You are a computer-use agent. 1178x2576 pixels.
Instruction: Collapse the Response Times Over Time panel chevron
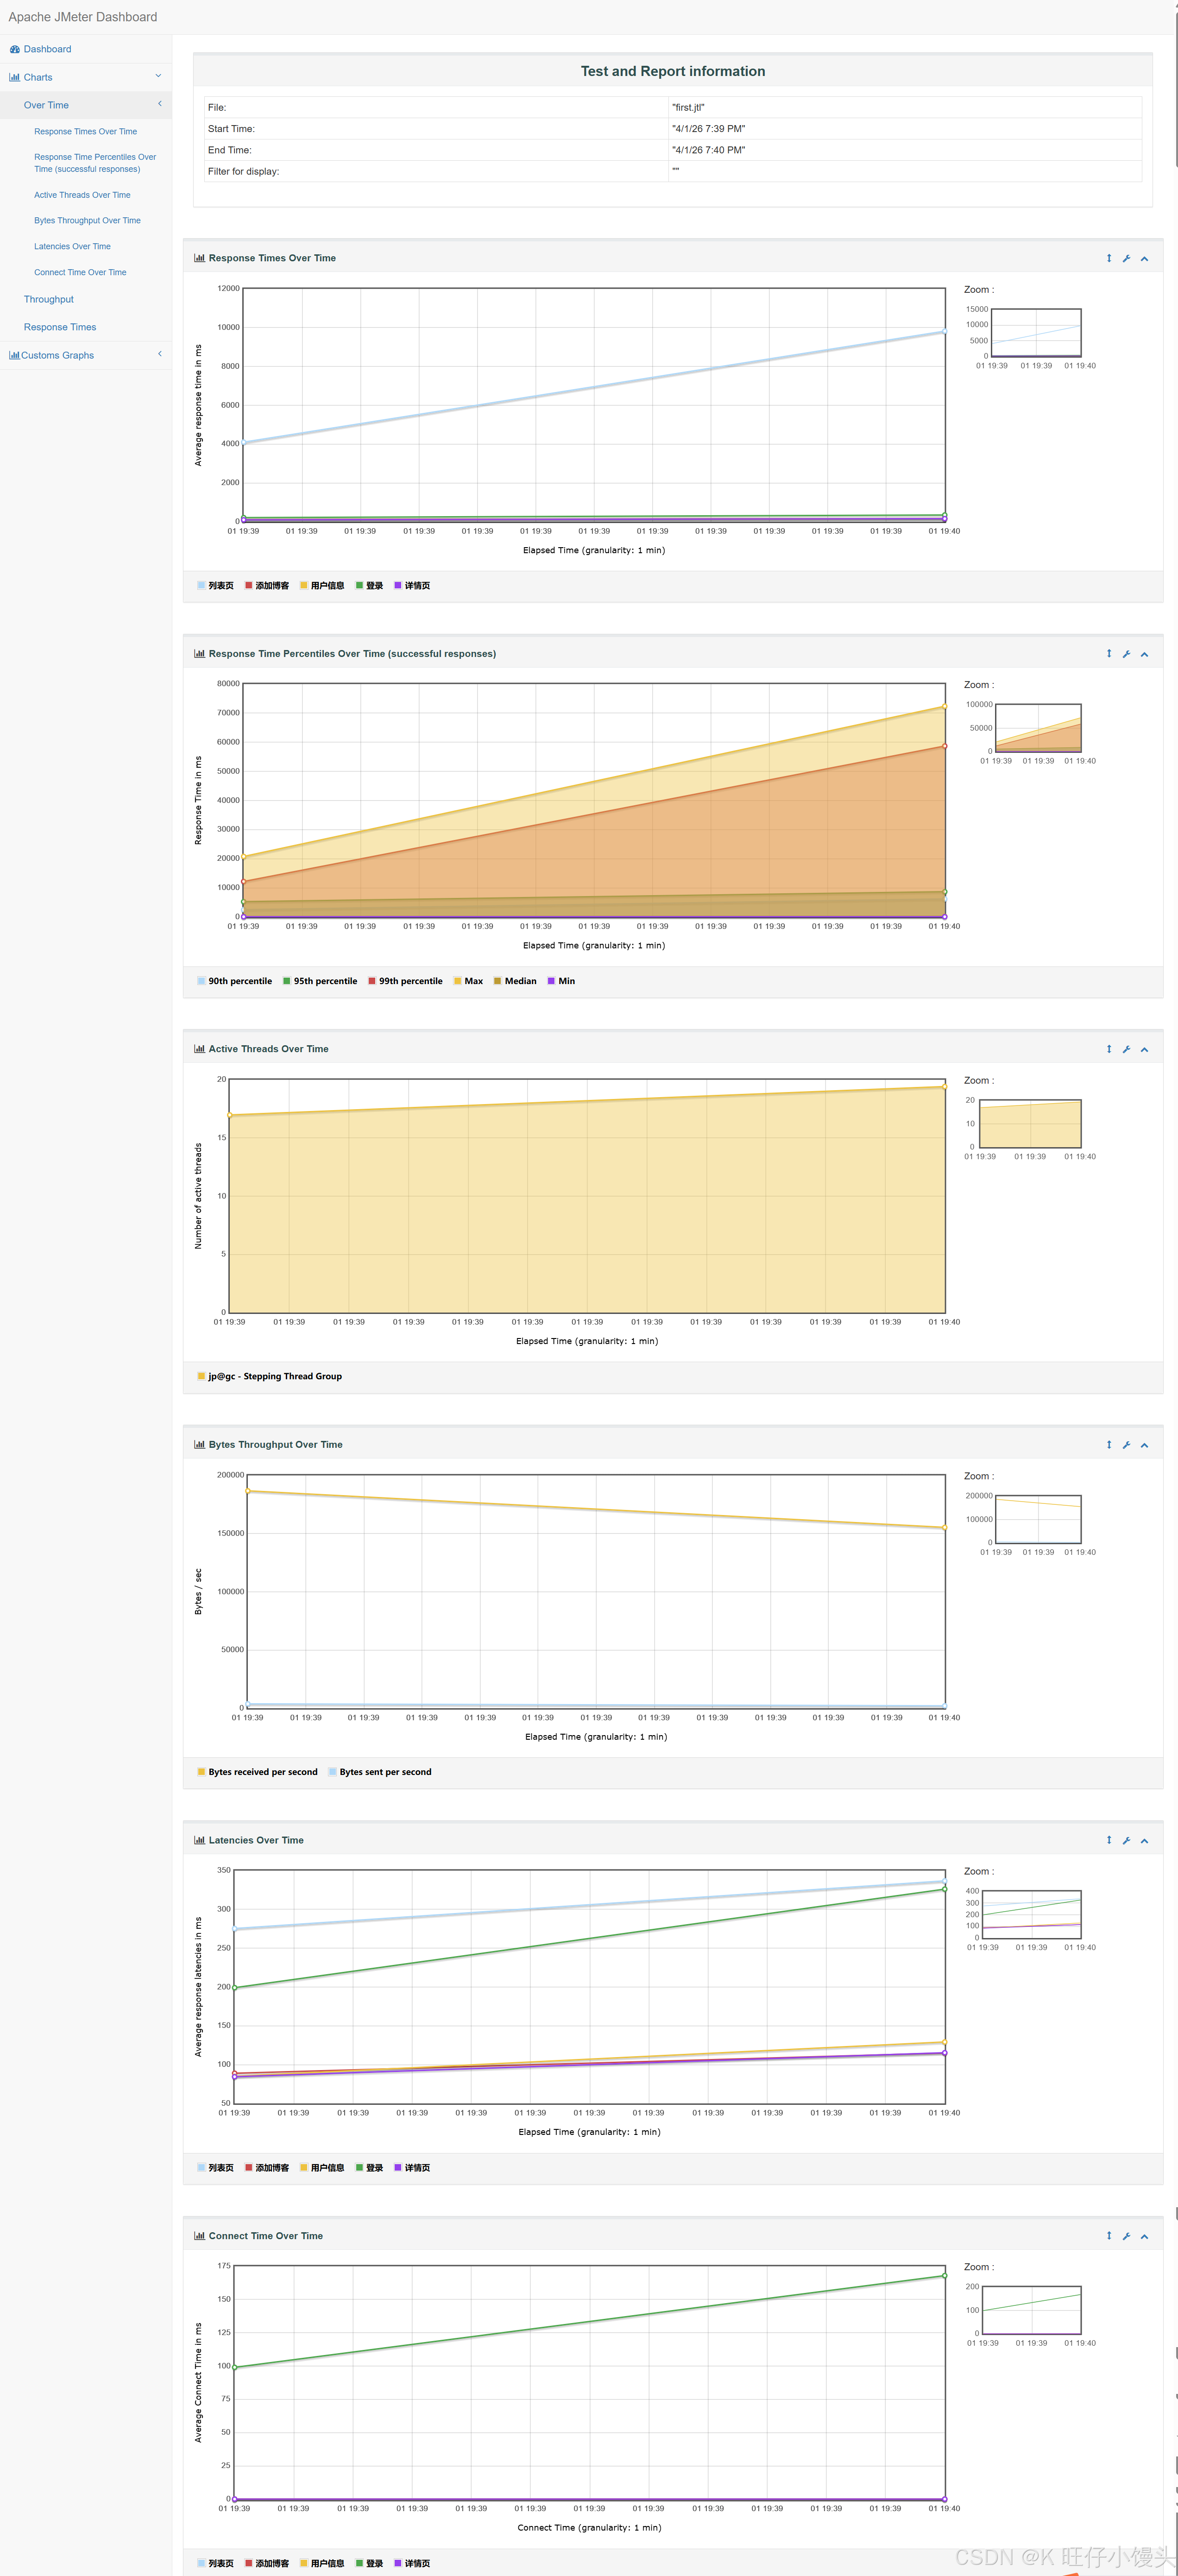point(1144,259)
